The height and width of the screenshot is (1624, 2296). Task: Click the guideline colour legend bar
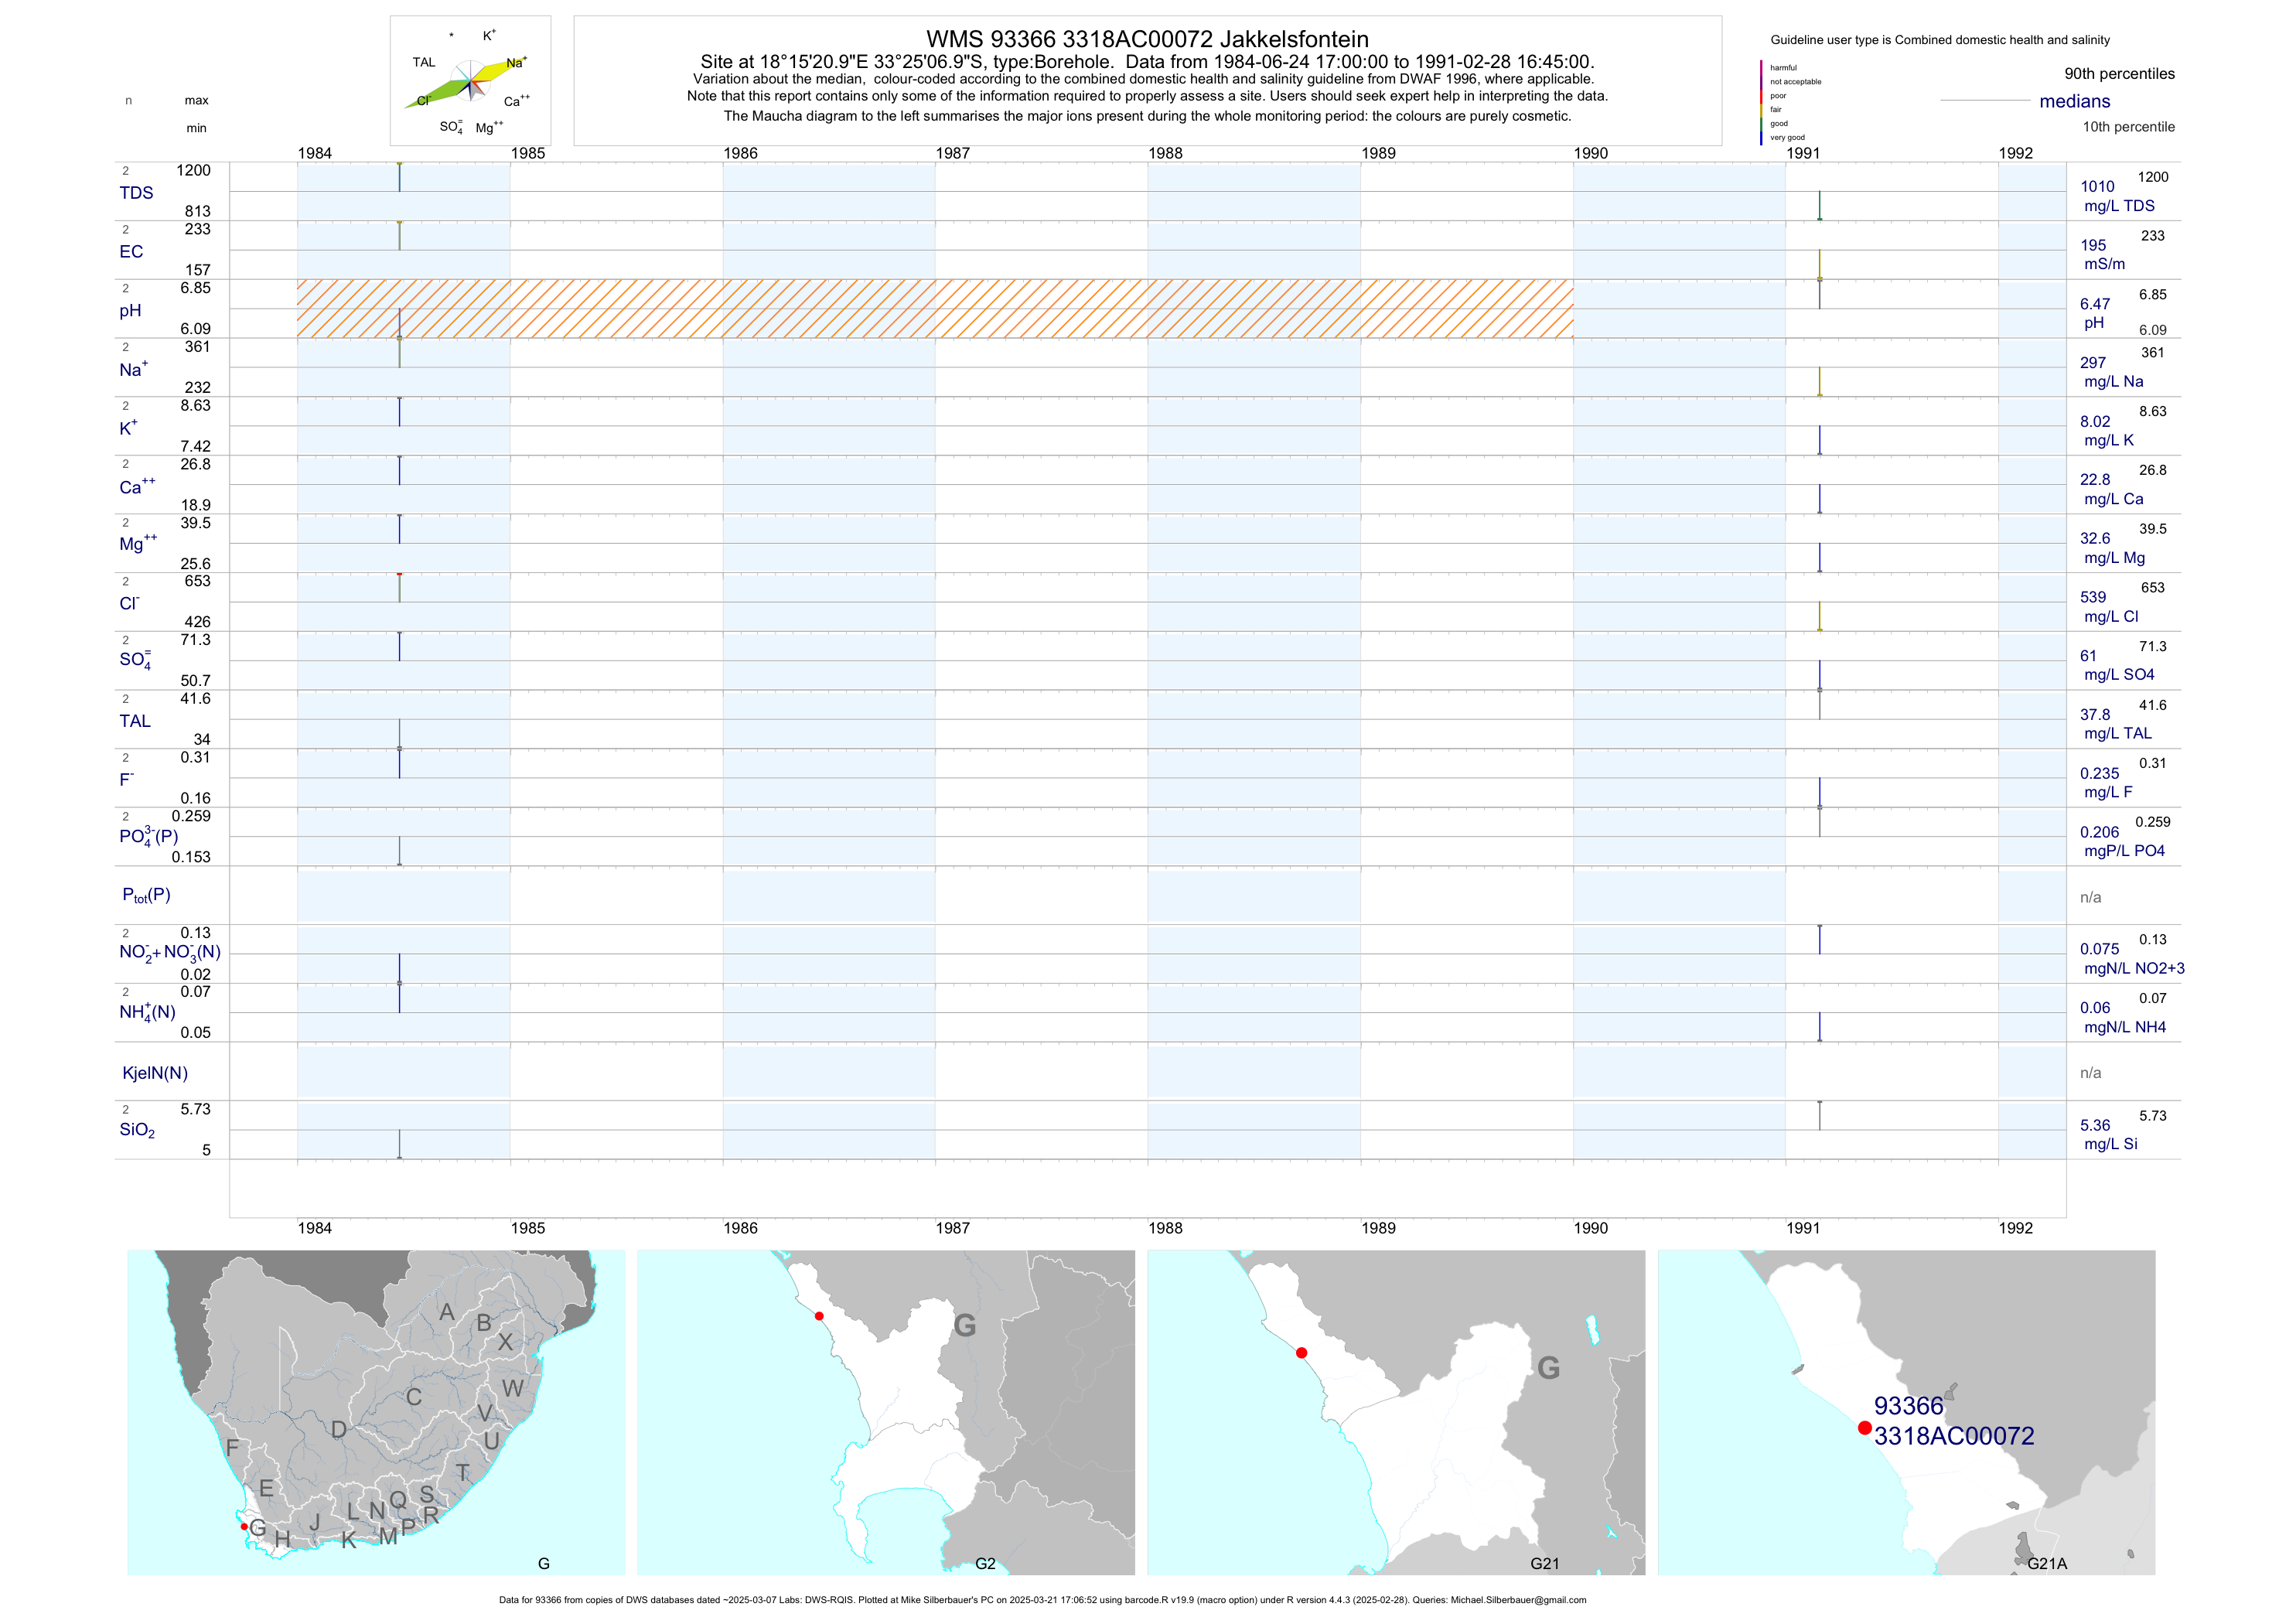pyautogui.click(x=1761, y=102)
